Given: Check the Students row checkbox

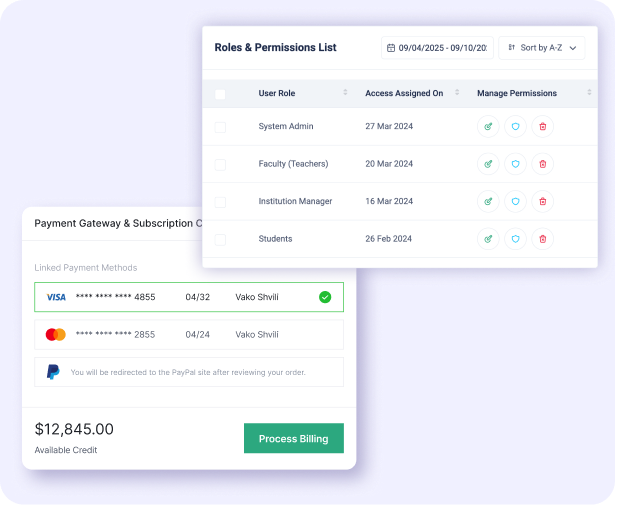Looking at the screenshot, I should [220, 239].
